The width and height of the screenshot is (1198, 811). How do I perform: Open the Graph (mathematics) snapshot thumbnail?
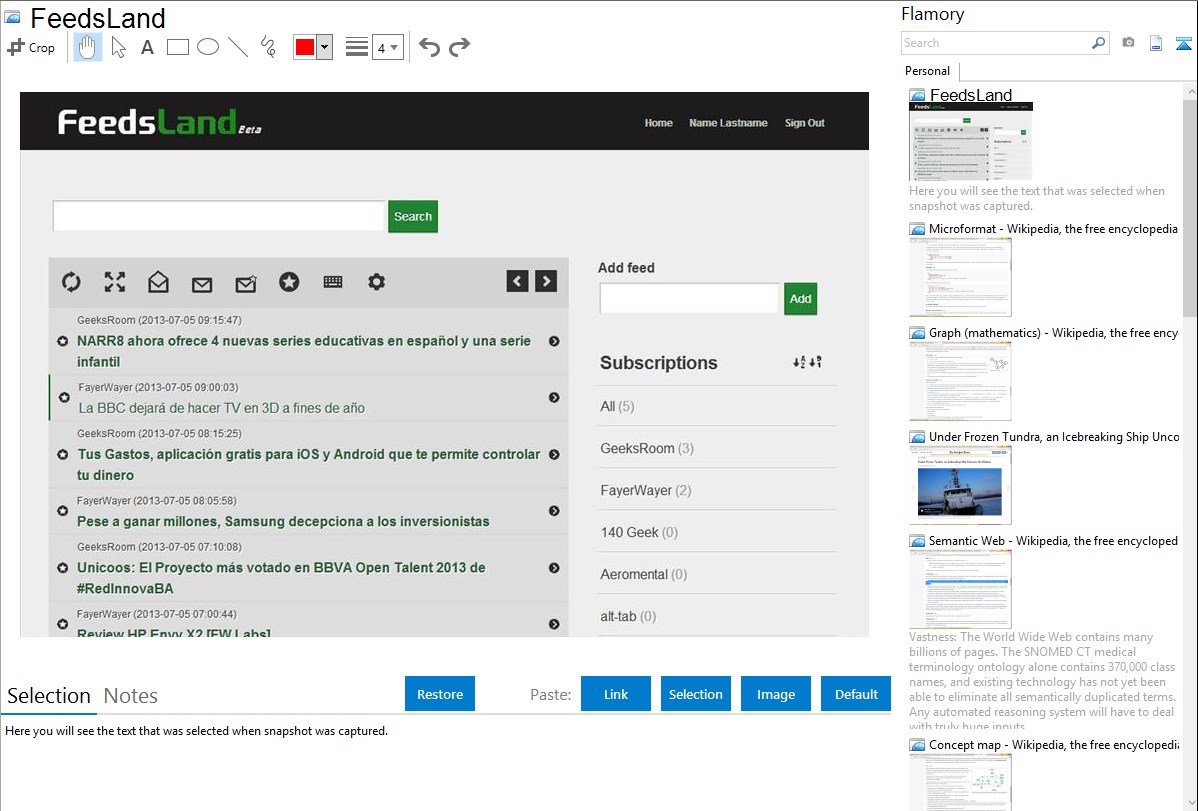960,381
